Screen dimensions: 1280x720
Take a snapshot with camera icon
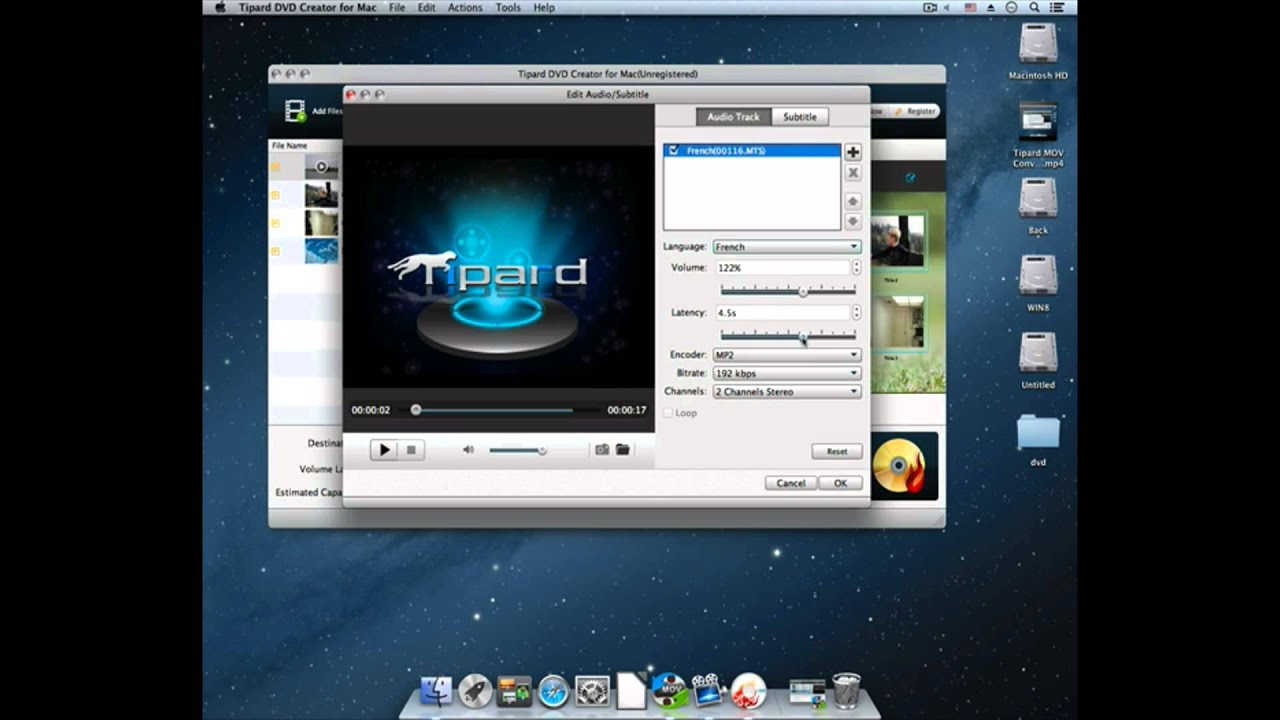pyautogui.click(x=602, y=450)
